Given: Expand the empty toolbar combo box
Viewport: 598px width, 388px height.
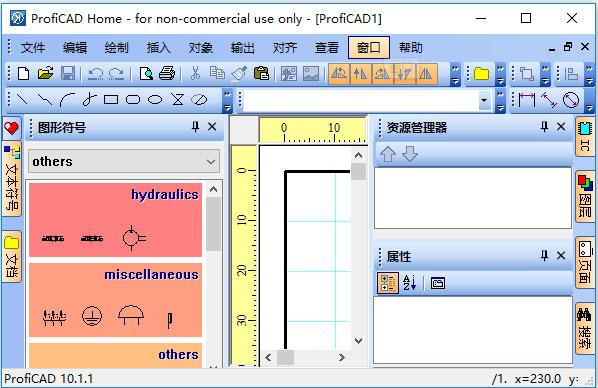Looking at the screenshot, I should [x=484, y=101].
